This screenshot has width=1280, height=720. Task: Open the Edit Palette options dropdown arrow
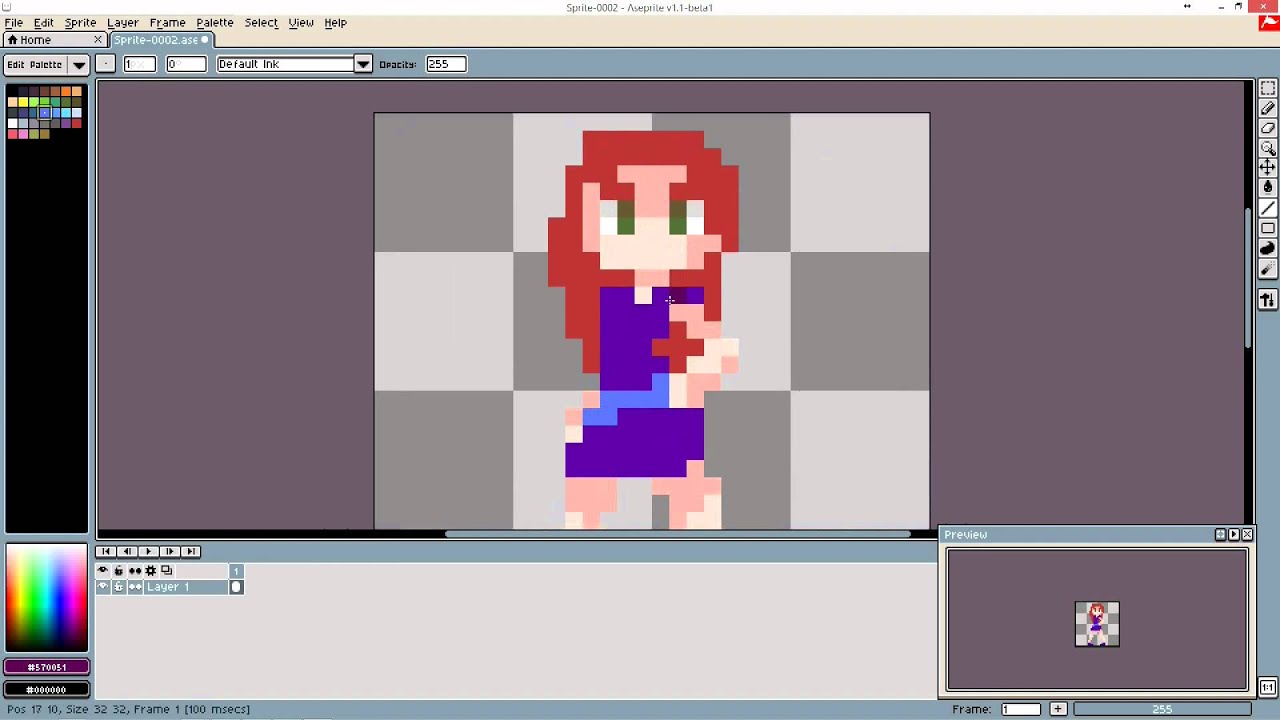point(78,64)
